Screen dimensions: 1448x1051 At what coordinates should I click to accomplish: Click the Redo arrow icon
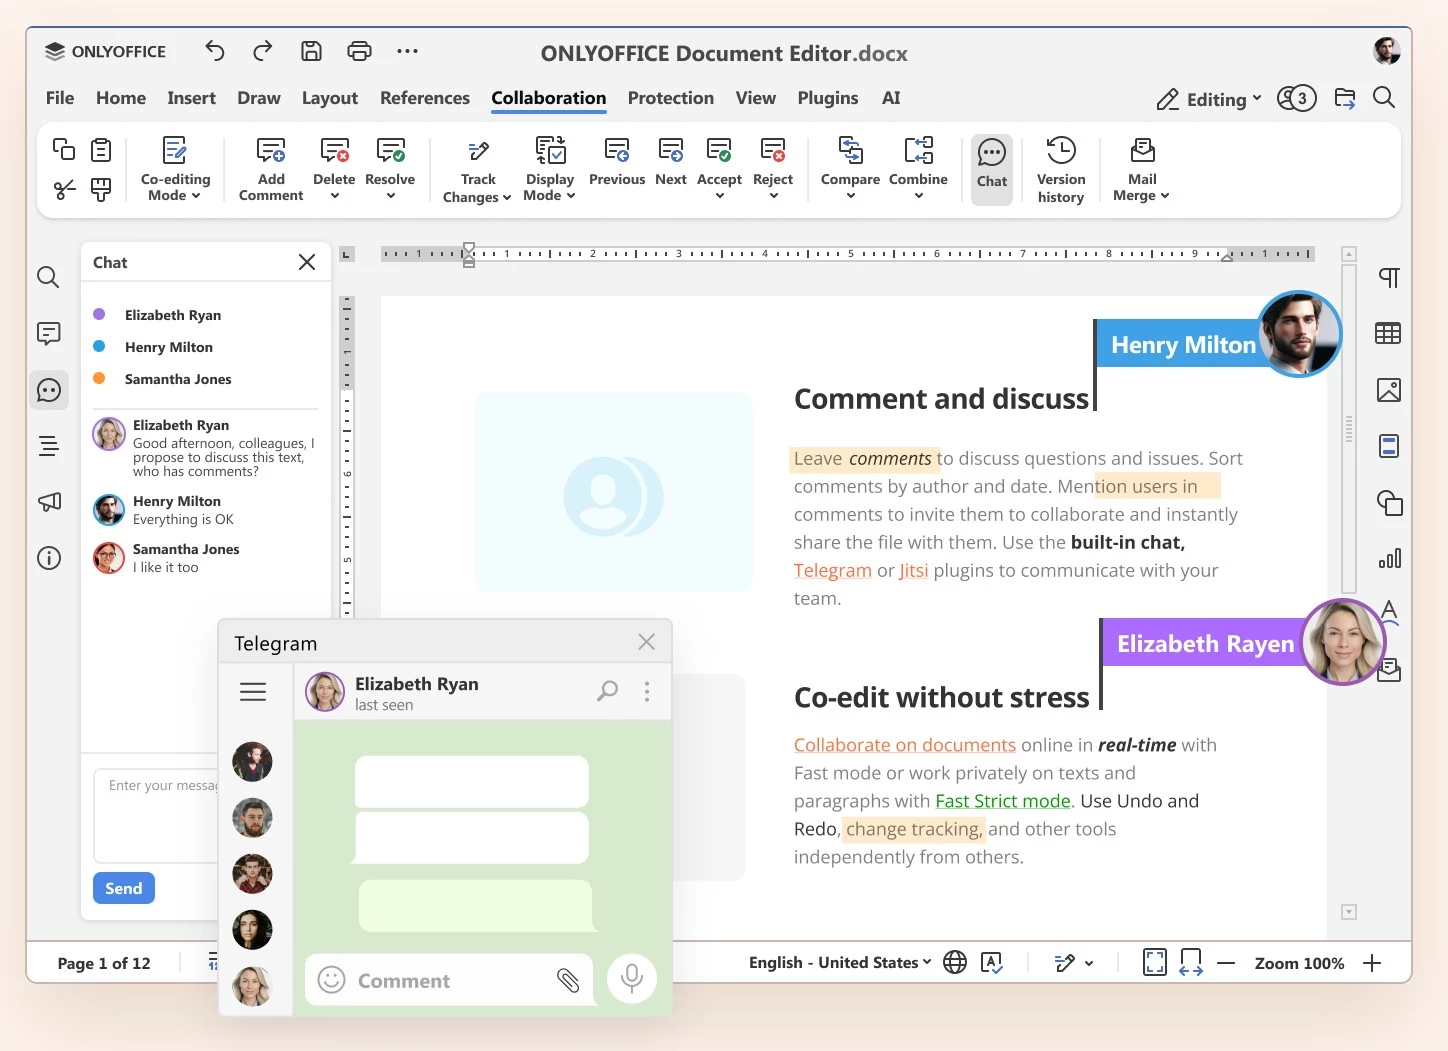pos(263,51)
